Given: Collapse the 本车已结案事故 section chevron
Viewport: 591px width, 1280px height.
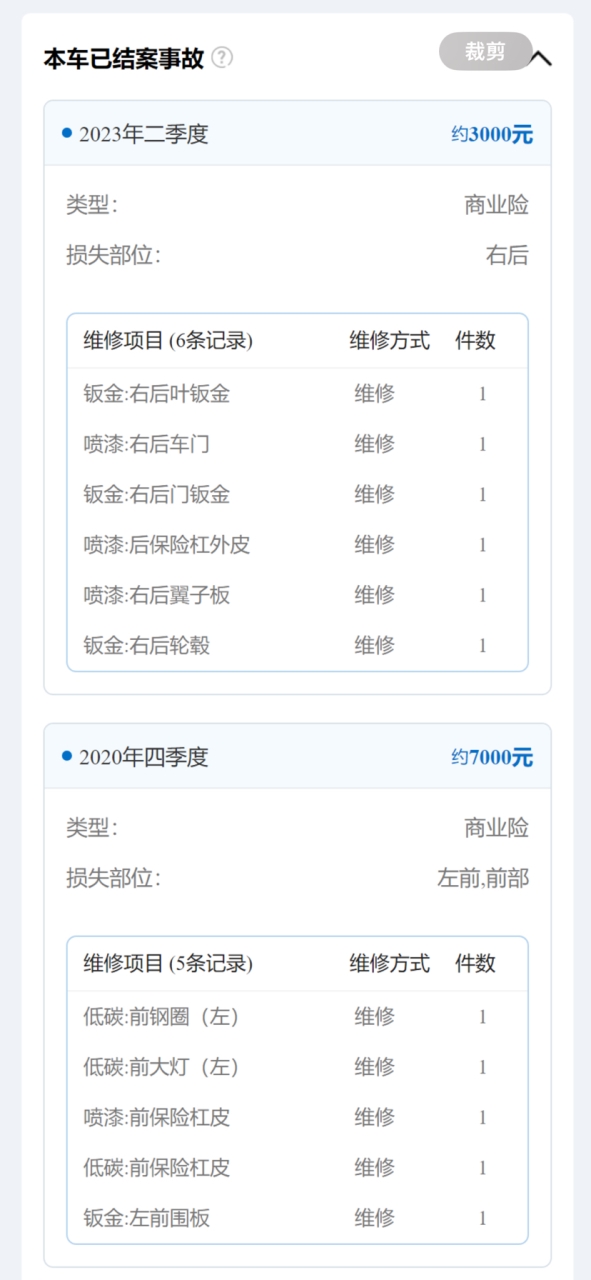Looking at the screenshot, I should (540, 58).
